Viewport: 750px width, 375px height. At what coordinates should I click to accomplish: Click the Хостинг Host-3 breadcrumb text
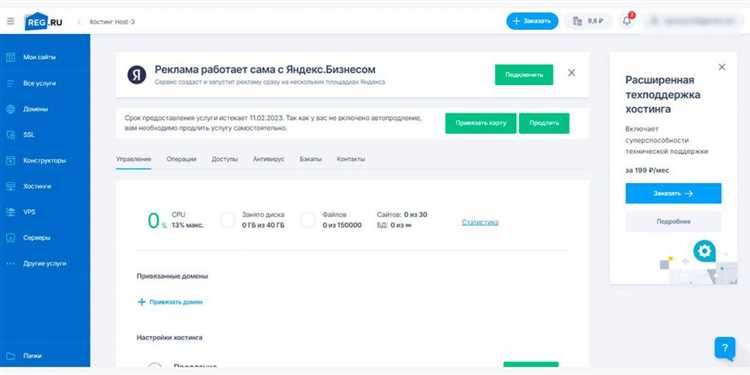[x=112, y=22]
